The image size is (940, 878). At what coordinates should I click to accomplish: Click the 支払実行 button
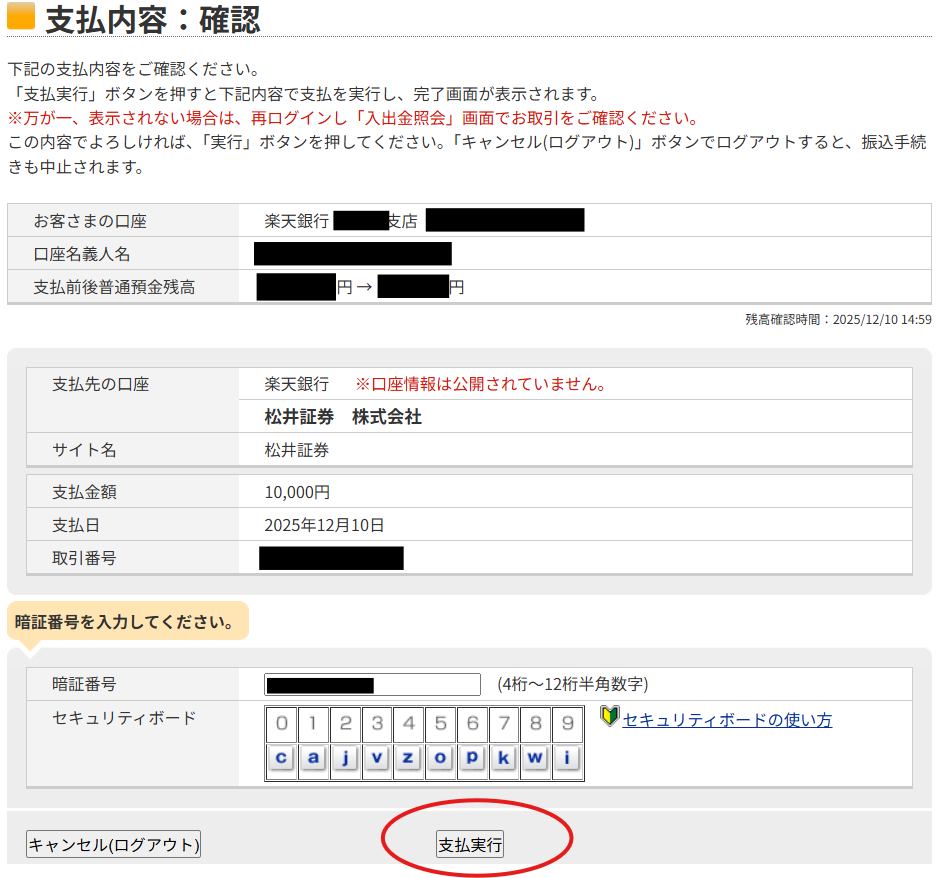click(470, 845)
